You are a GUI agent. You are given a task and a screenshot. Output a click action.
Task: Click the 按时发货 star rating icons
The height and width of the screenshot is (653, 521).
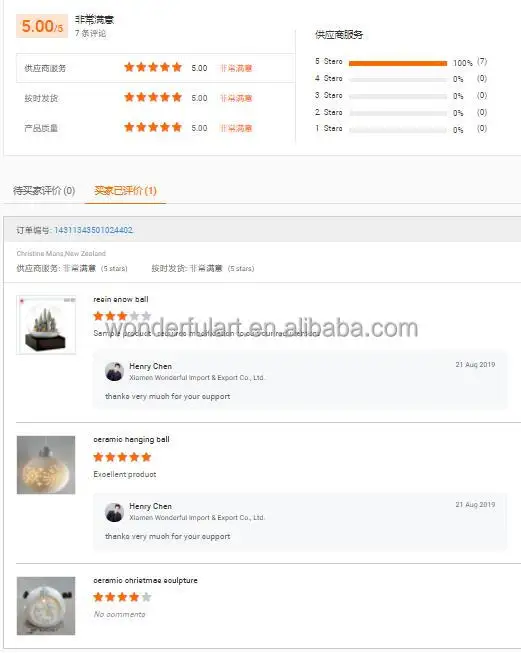pos(153,97)
